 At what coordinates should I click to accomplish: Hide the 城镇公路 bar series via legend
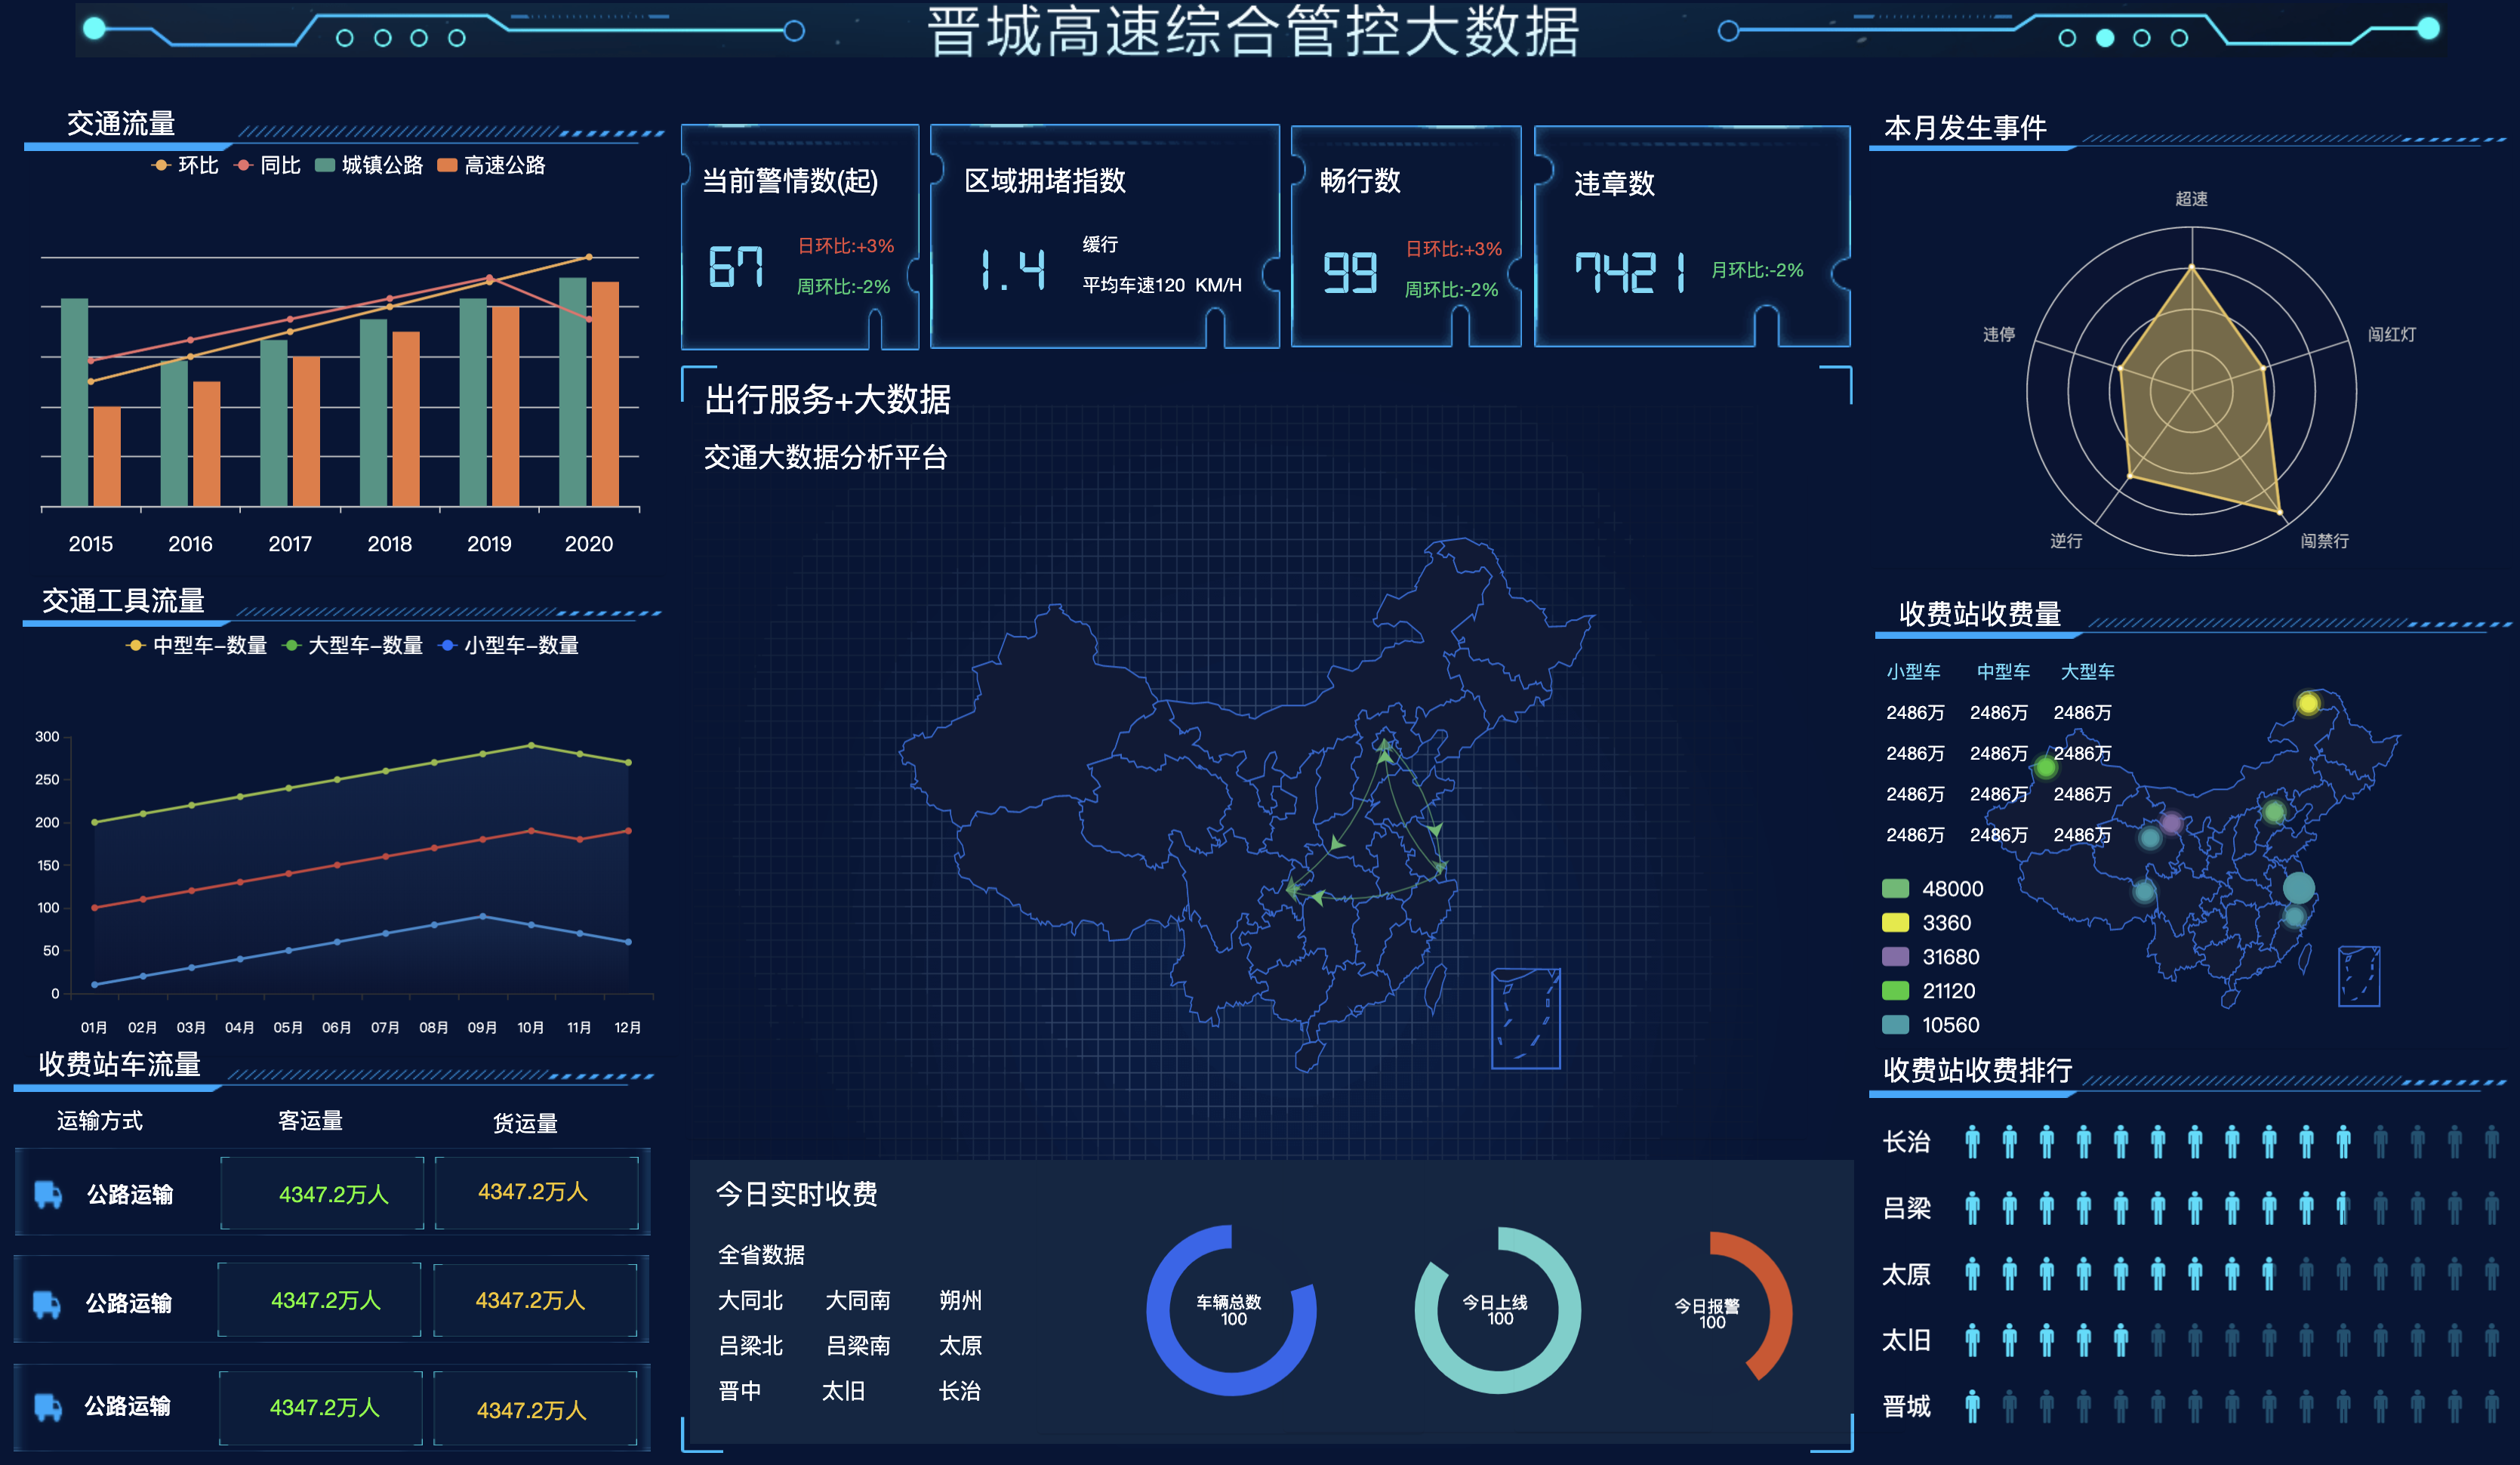[369, 165]
